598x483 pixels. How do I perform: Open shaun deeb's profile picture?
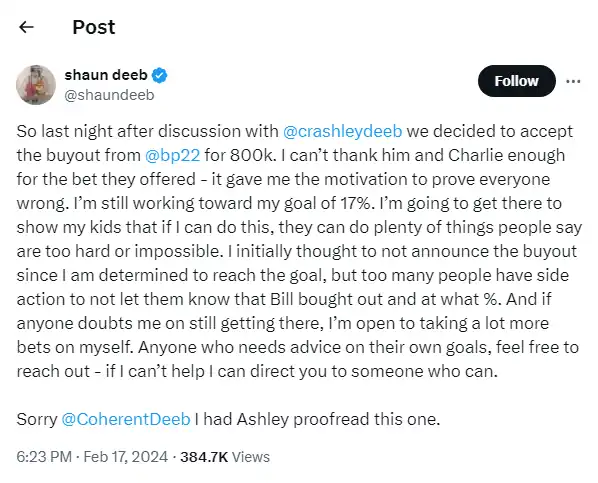(36, 85)
